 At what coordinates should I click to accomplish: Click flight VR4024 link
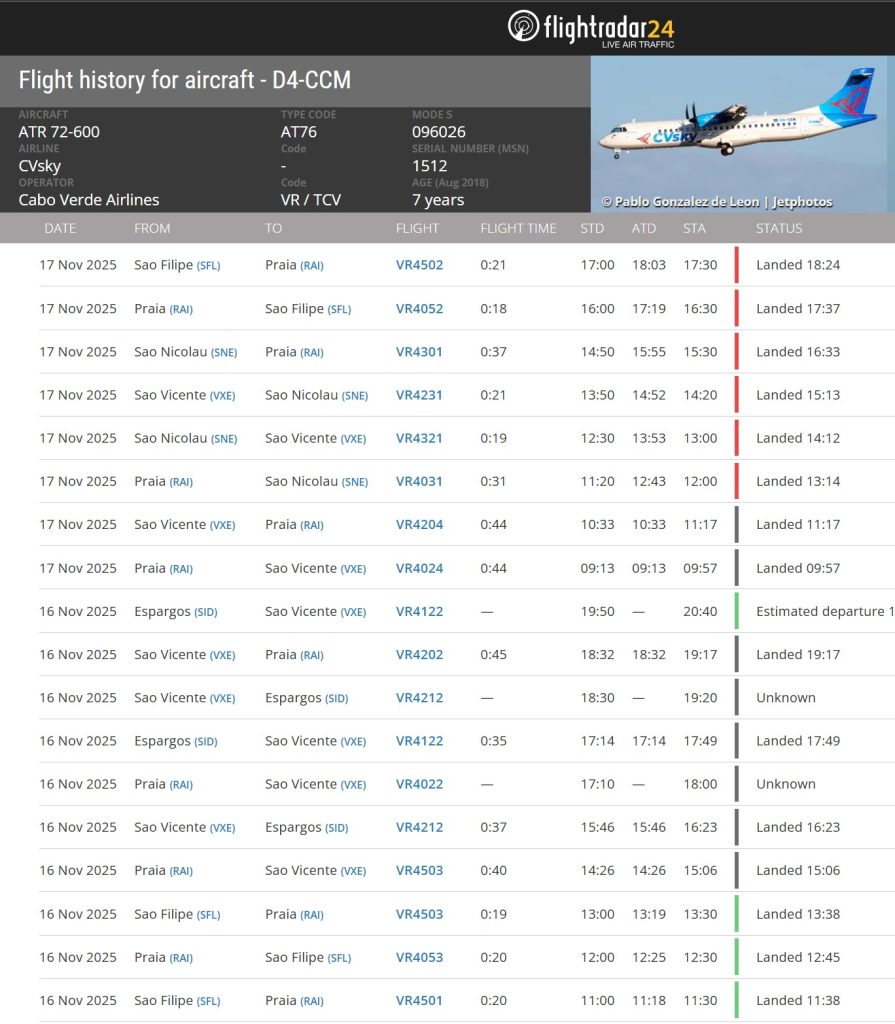click(x=419, y=568)
